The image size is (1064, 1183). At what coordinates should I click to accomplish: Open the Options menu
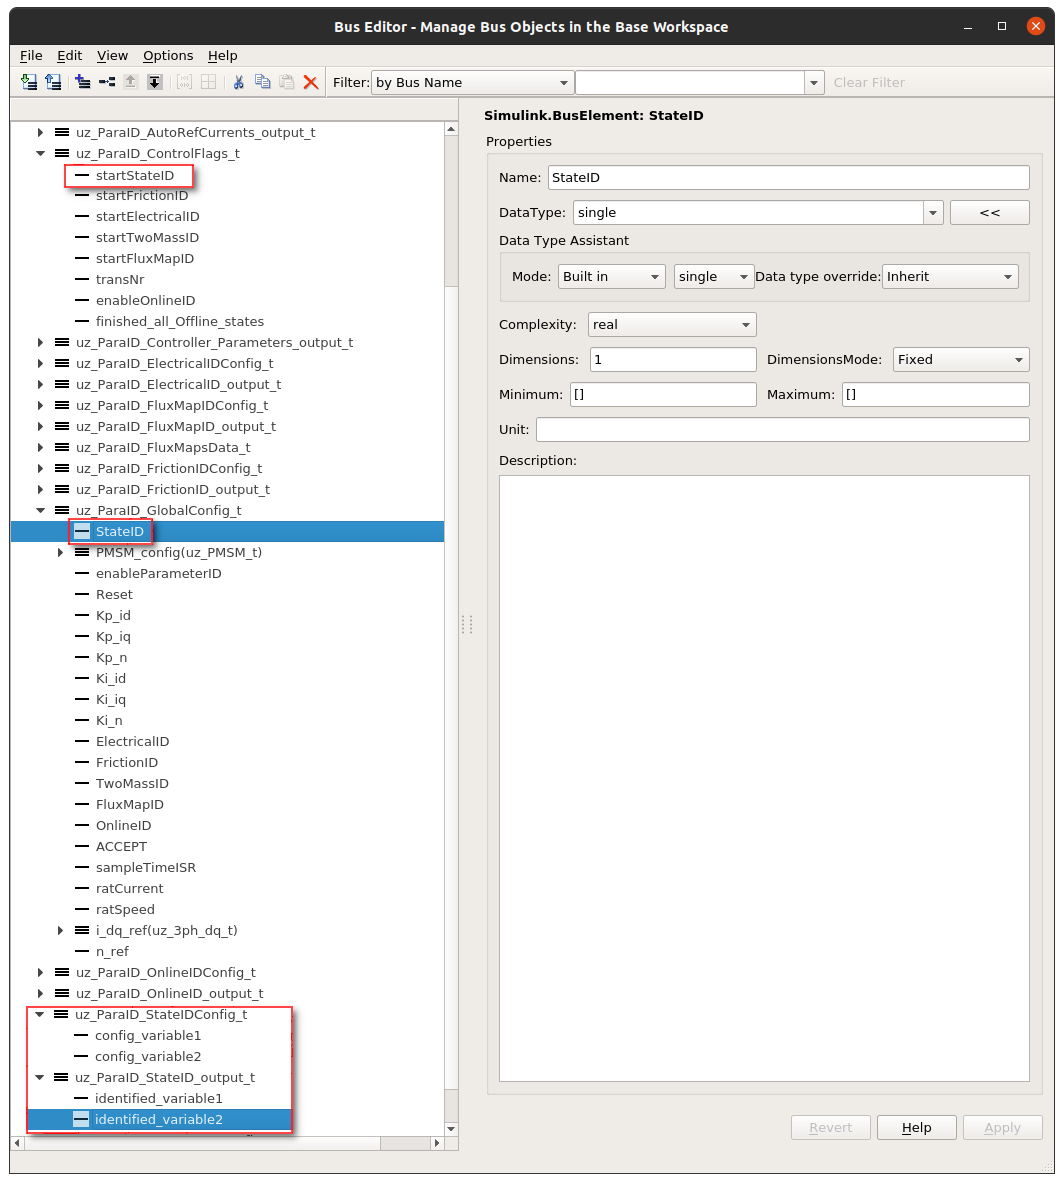click(x=168, y=56)
